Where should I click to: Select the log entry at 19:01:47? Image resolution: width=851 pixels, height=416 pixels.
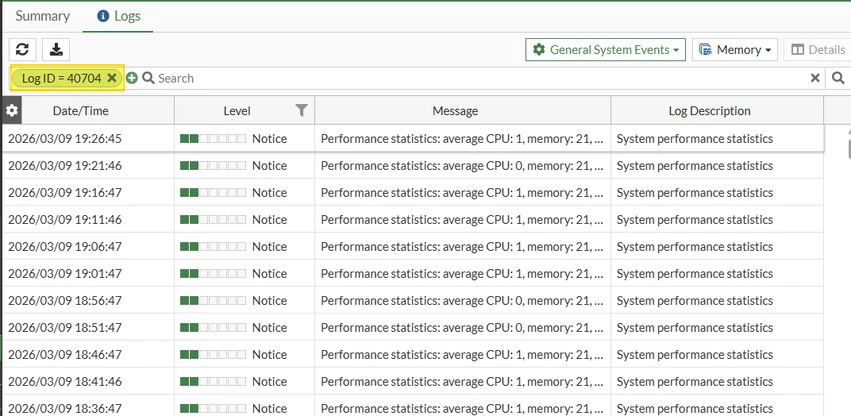click(x=413, y=273)
